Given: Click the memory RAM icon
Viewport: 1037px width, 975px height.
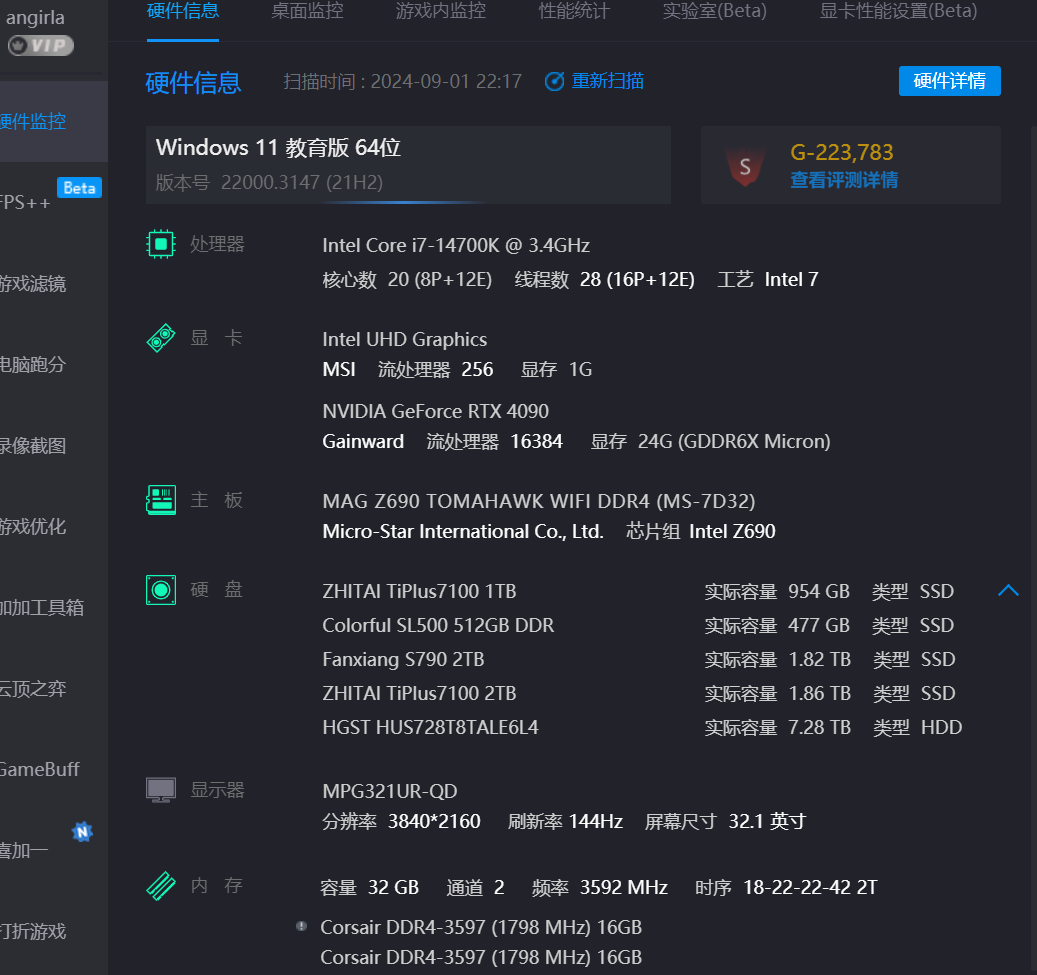Looking at the screenshot, I should (161, 886).
